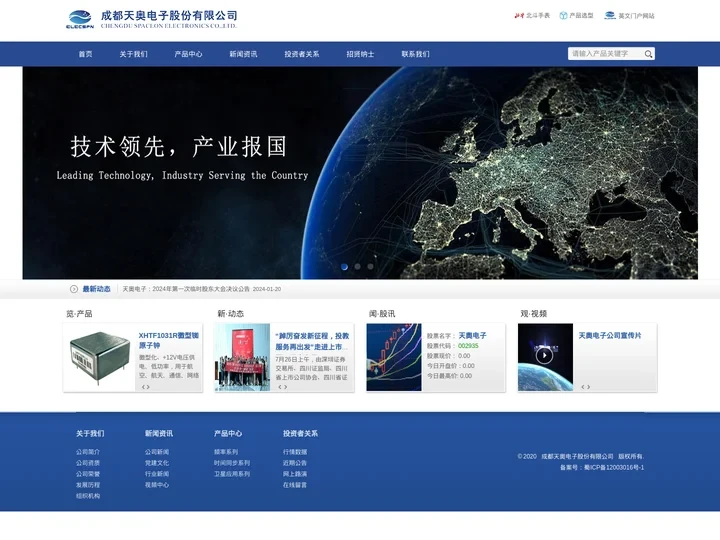Open footer heading 新闻资讯
Viewport: 720px width, 540px height.
[159, 433]
